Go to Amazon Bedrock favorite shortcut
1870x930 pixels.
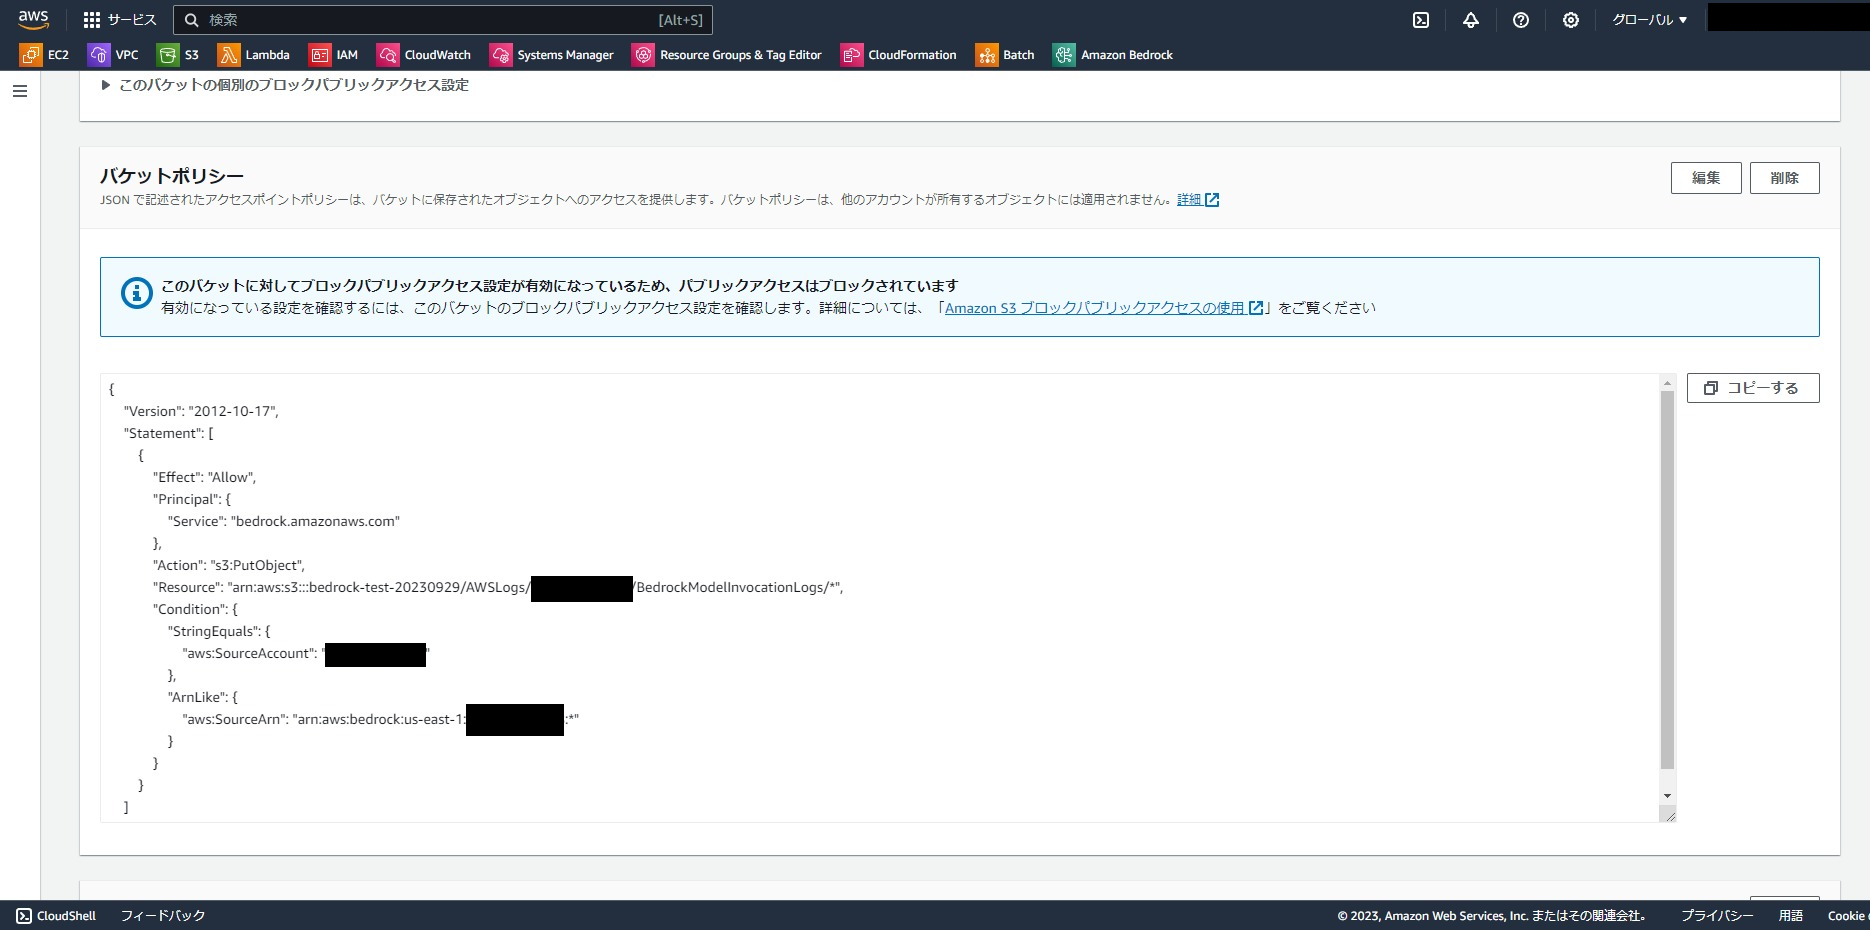pos(1113,55)
